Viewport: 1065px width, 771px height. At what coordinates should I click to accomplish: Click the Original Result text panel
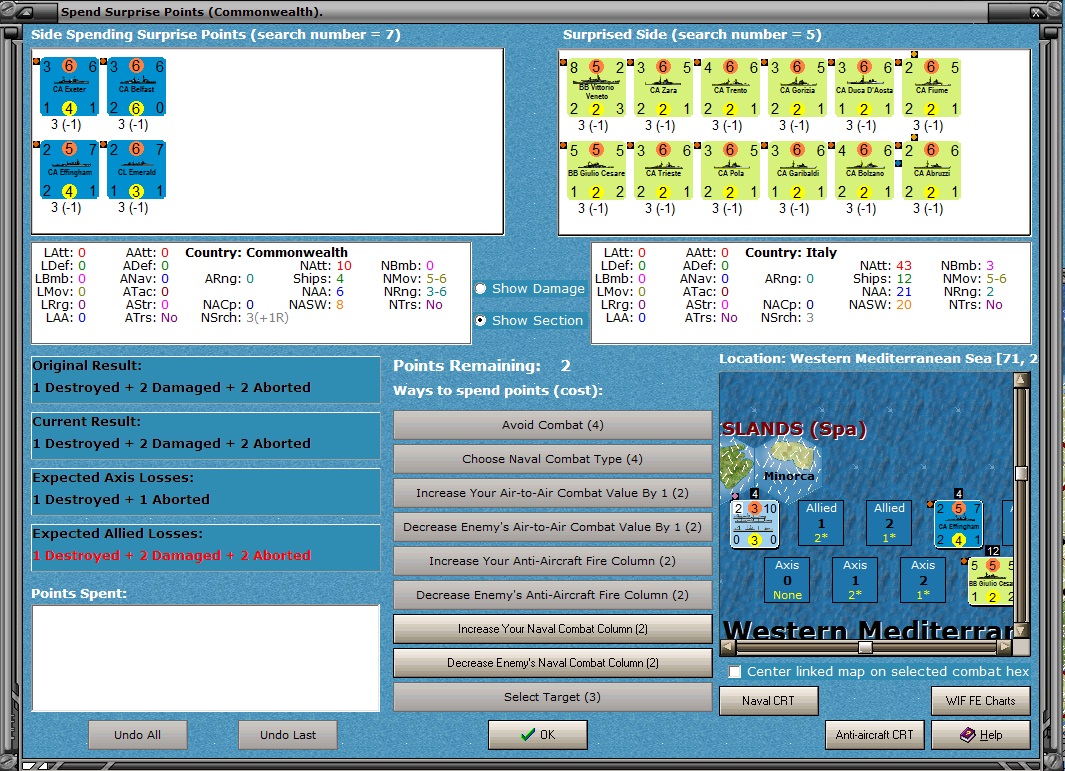click(206, 380)
